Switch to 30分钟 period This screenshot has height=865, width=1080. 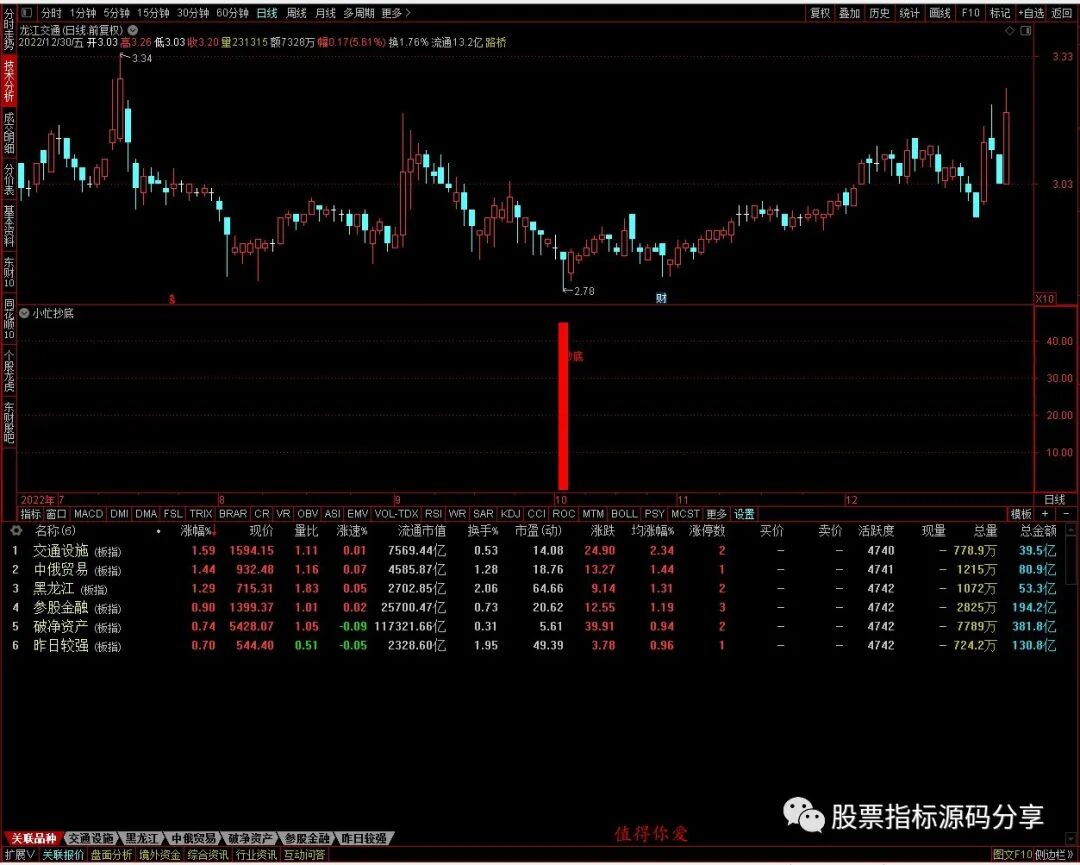[x=193, y=12]
